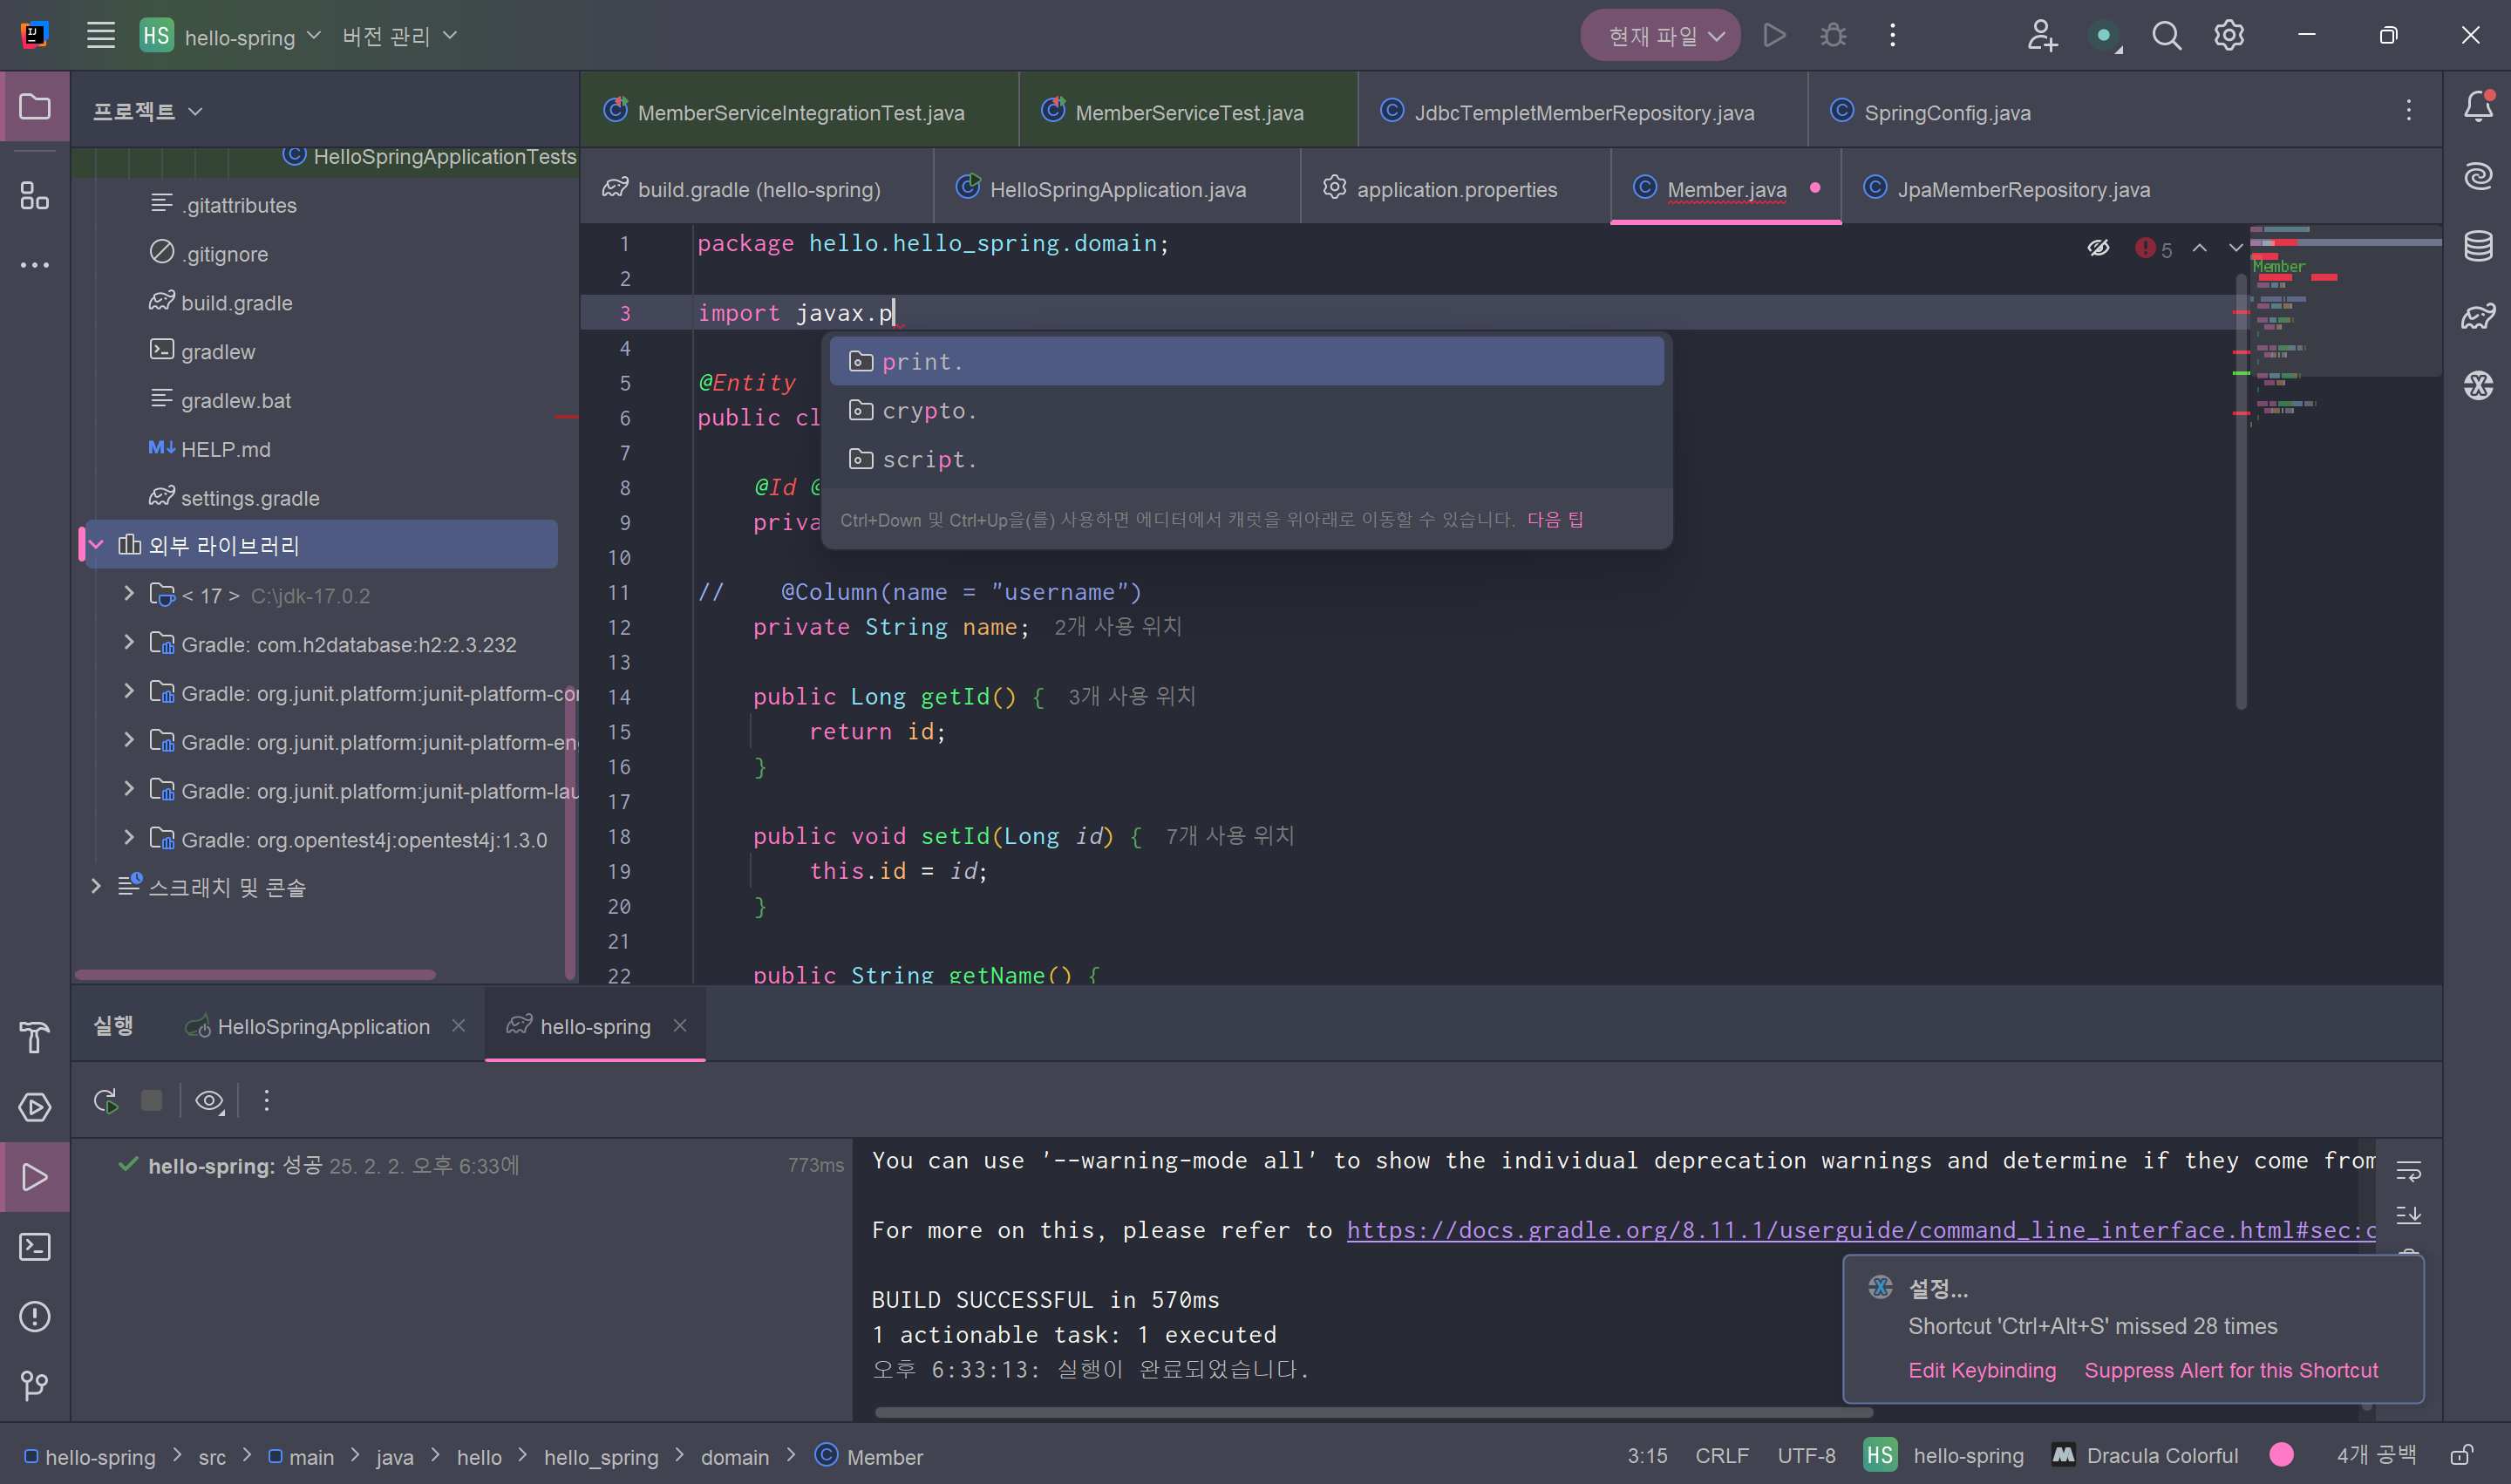Select the script. completion suggestion

point(1246,459)
